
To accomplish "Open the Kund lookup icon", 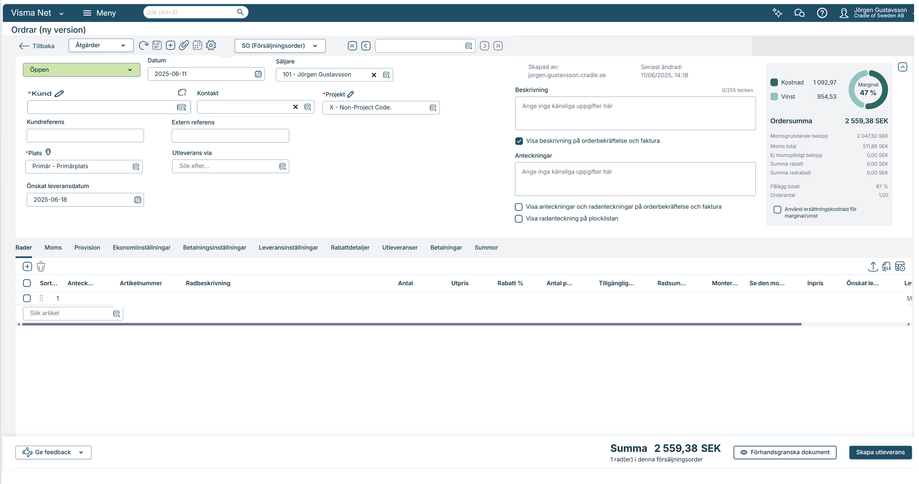I will (182, 107).
